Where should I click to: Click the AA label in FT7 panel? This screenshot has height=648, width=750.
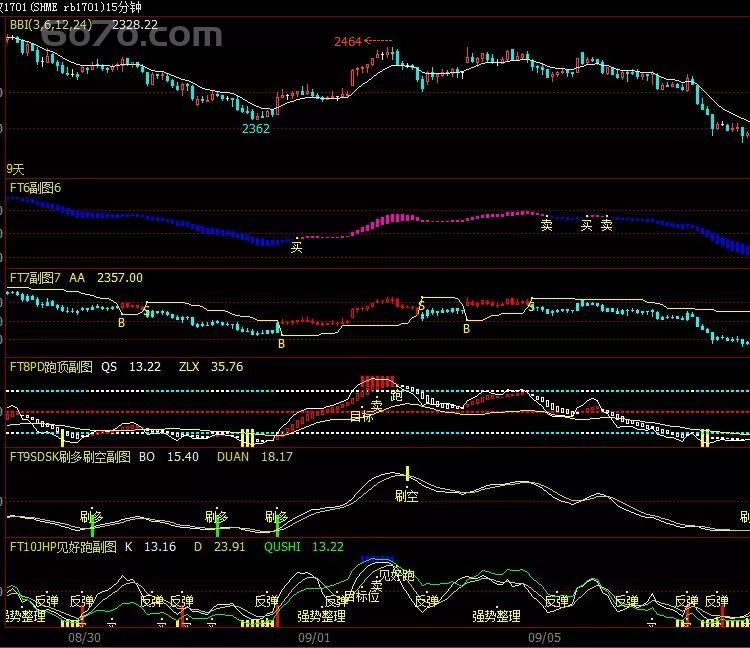coord(77,278)
